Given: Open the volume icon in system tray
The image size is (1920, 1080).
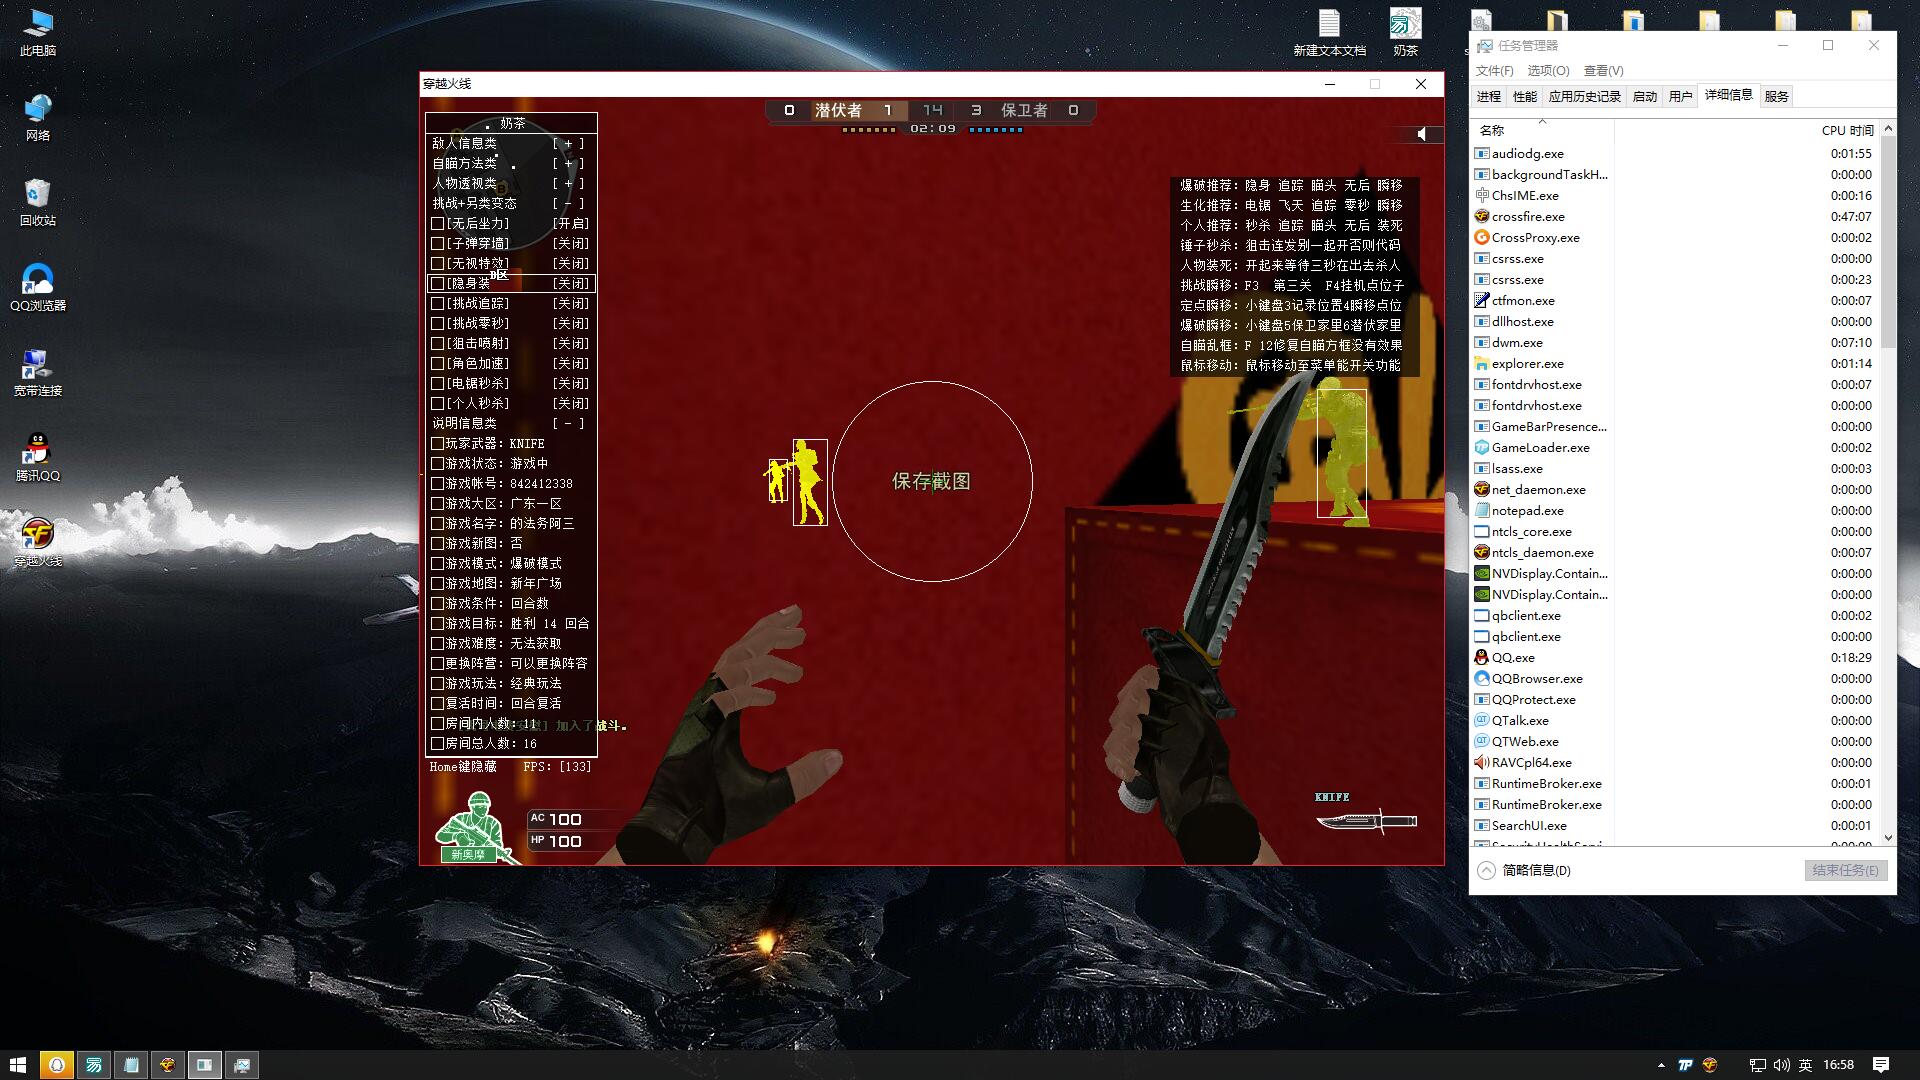Looking at the screenshot, I should [x=1781, y=1065].
